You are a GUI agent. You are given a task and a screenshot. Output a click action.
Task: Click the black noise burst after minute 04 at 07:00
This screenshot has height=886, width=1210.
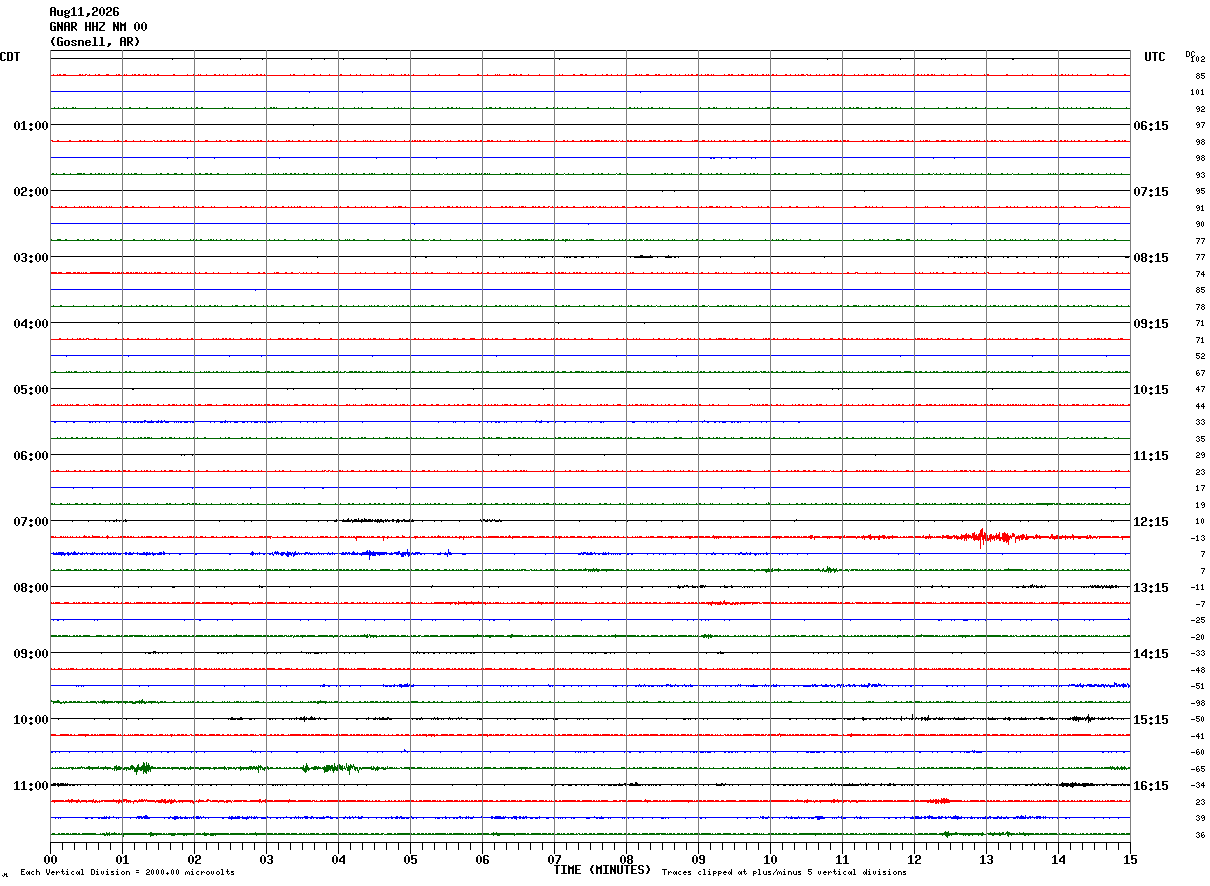[x=375, y=520]
